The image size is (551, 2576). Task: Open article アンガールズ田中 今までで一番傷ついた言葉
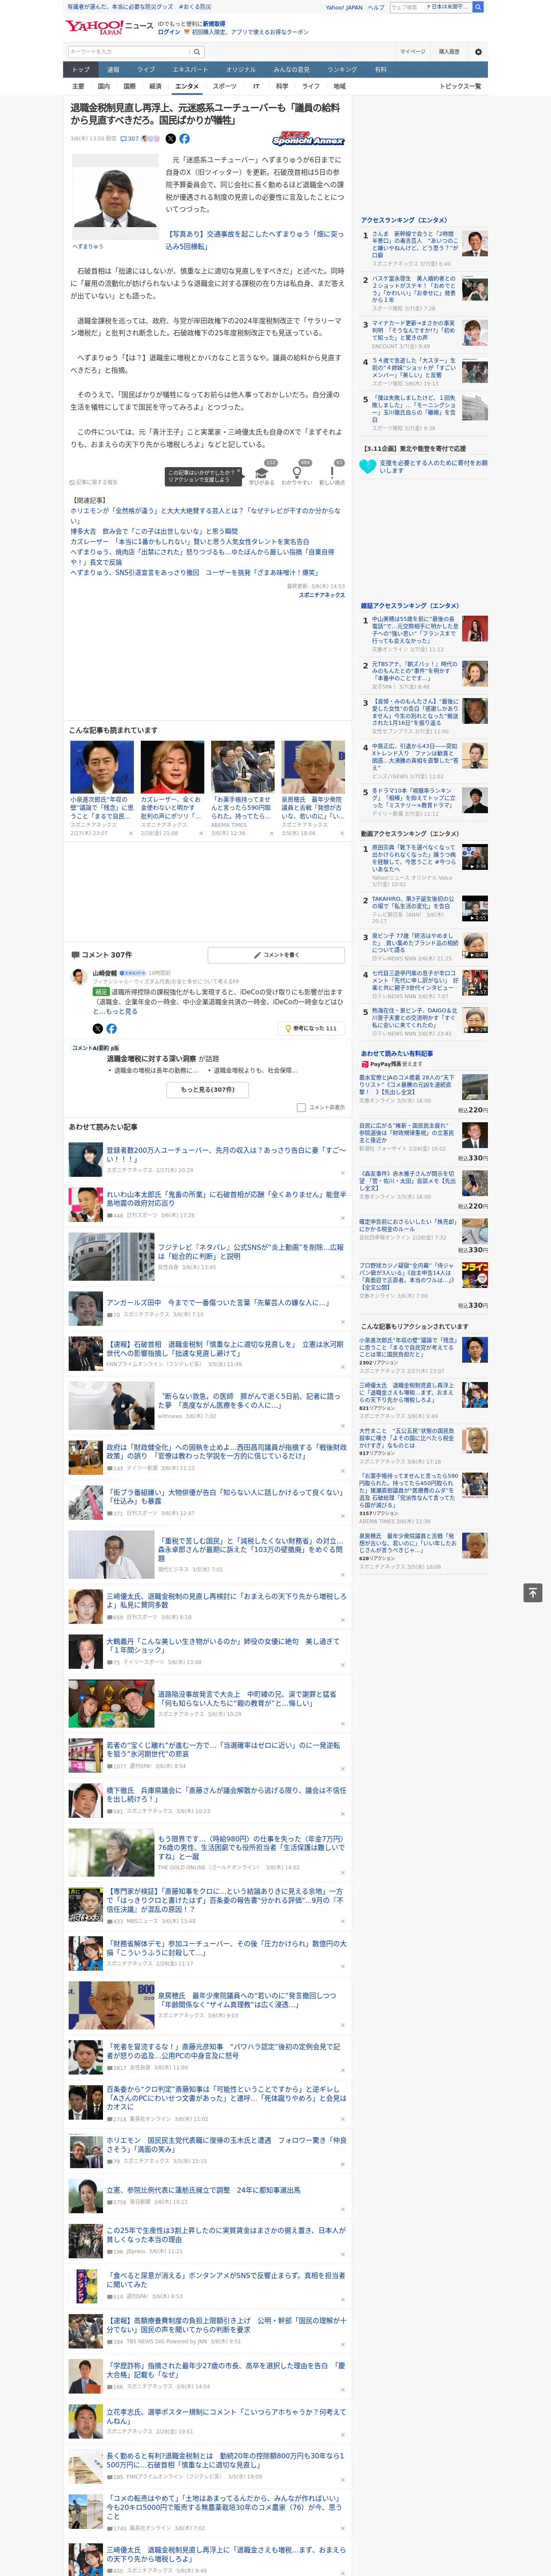coord(218,1302)
